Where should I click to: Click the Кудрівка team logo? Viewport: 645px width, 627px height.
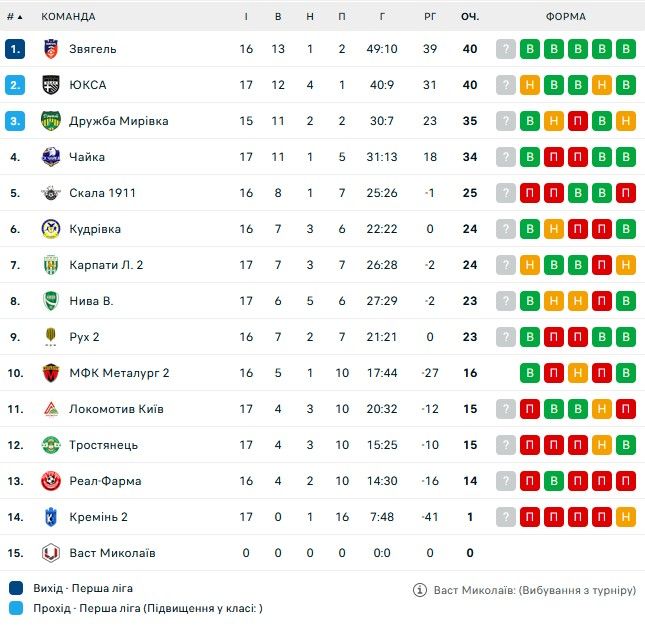[51, 229]
